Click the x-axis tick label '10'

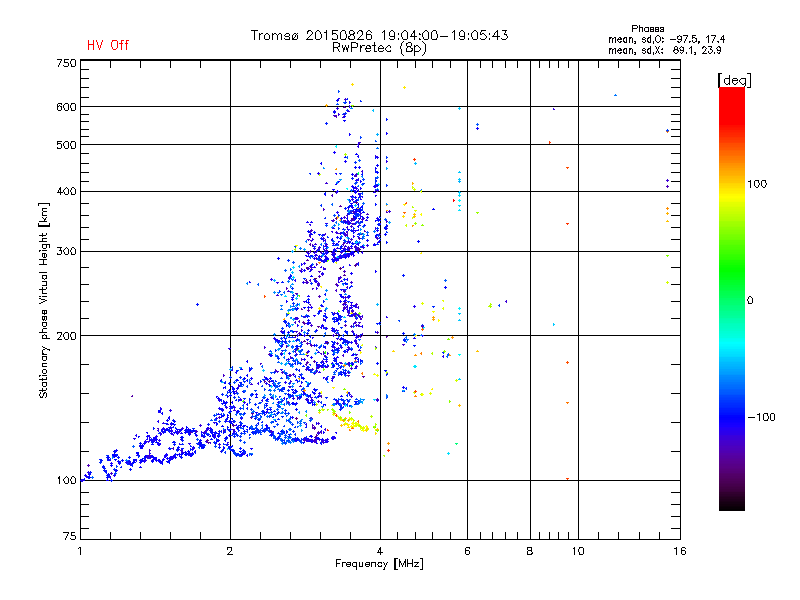tap(578, 551)
